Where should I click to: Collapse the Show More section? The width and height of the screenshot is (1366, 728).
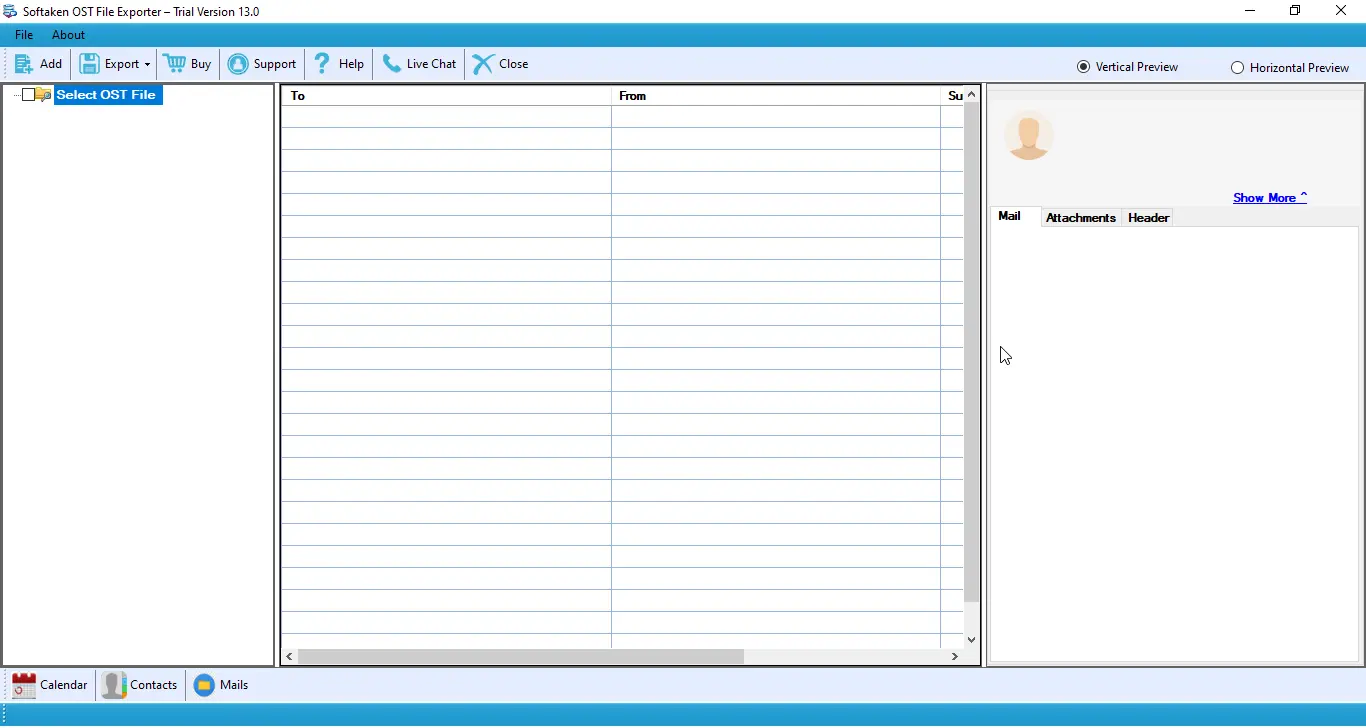pos(1303,196)
